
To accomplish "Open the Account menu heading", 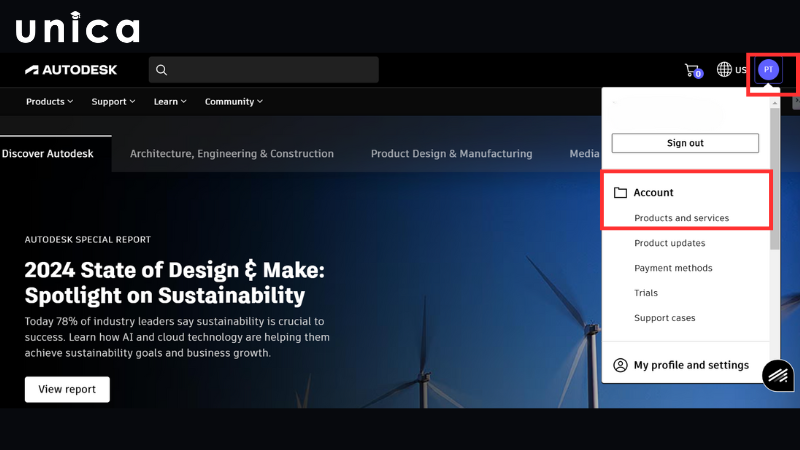I will (653, 192).
